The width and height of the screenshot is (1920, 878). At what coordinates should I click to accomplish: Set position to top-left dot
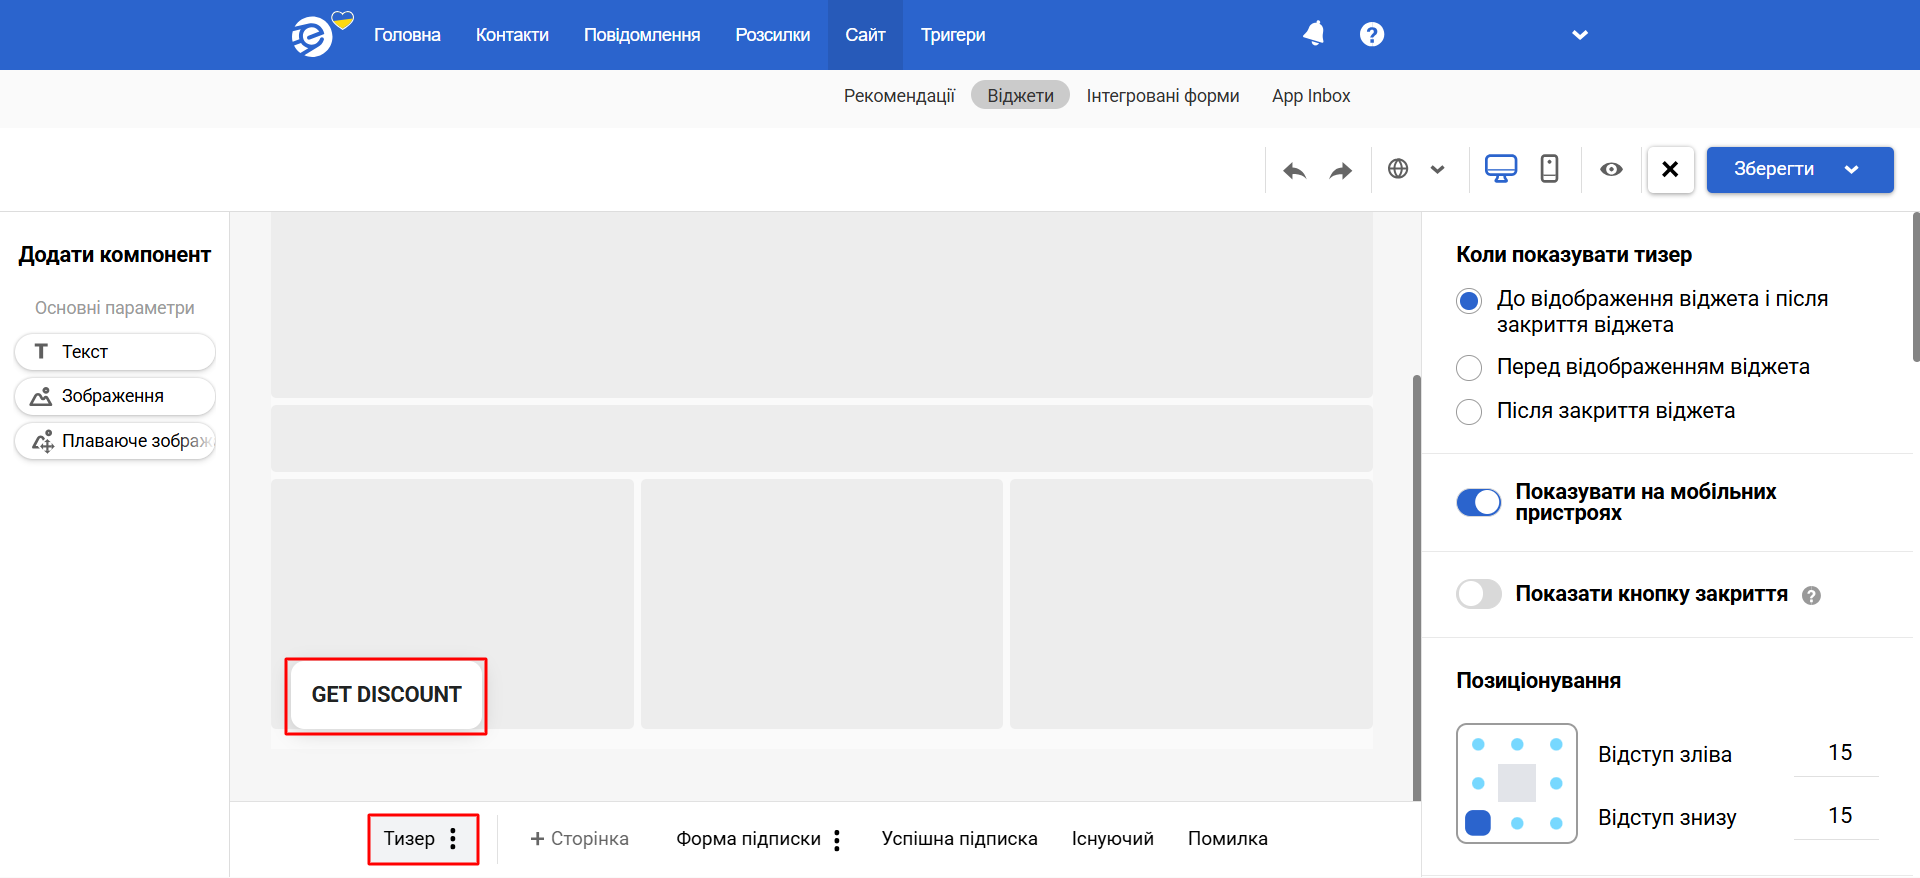click(1478, 744)
